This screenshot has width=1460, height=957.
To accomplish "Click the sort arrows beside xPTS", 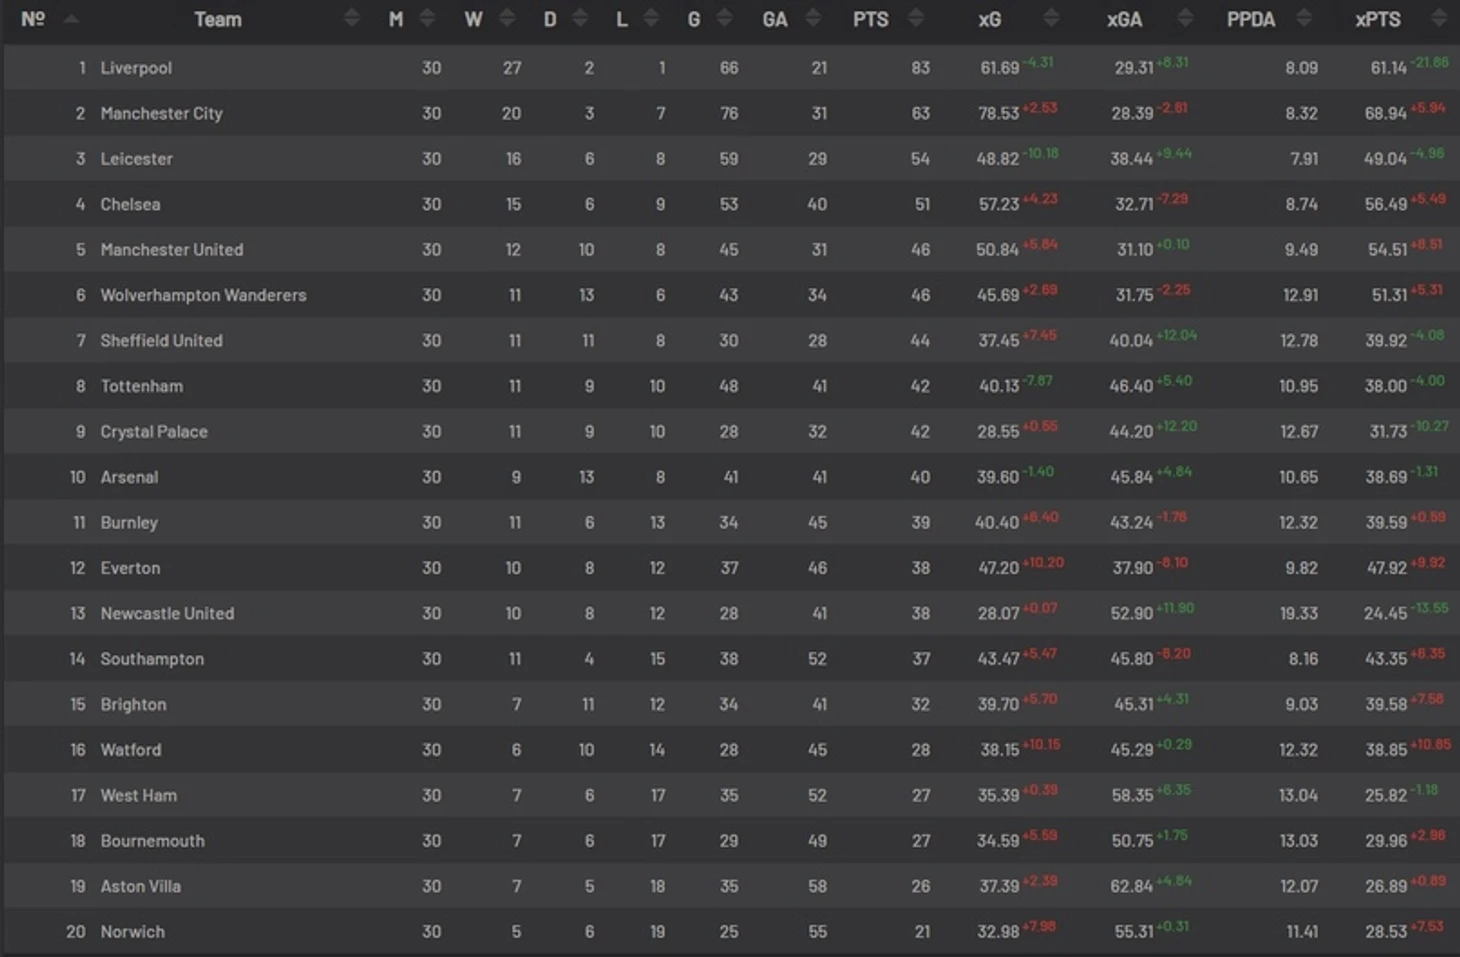I will [x=1438, y=18].
